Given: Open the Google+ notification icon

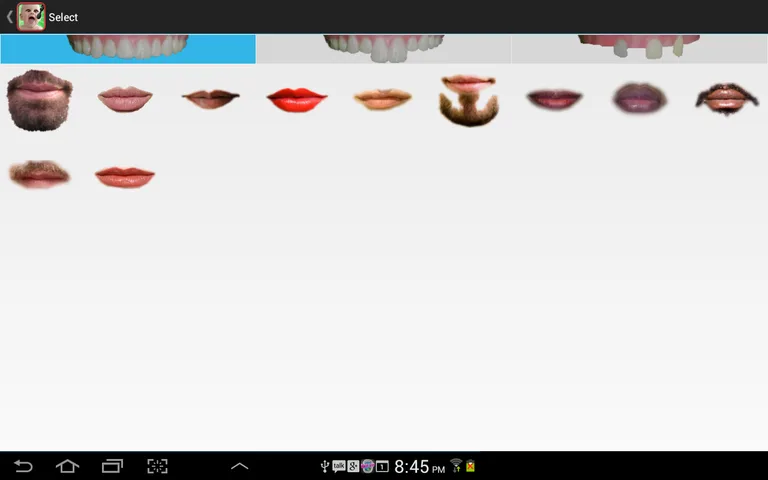Looking at the screenshot, I should [353, 466].
